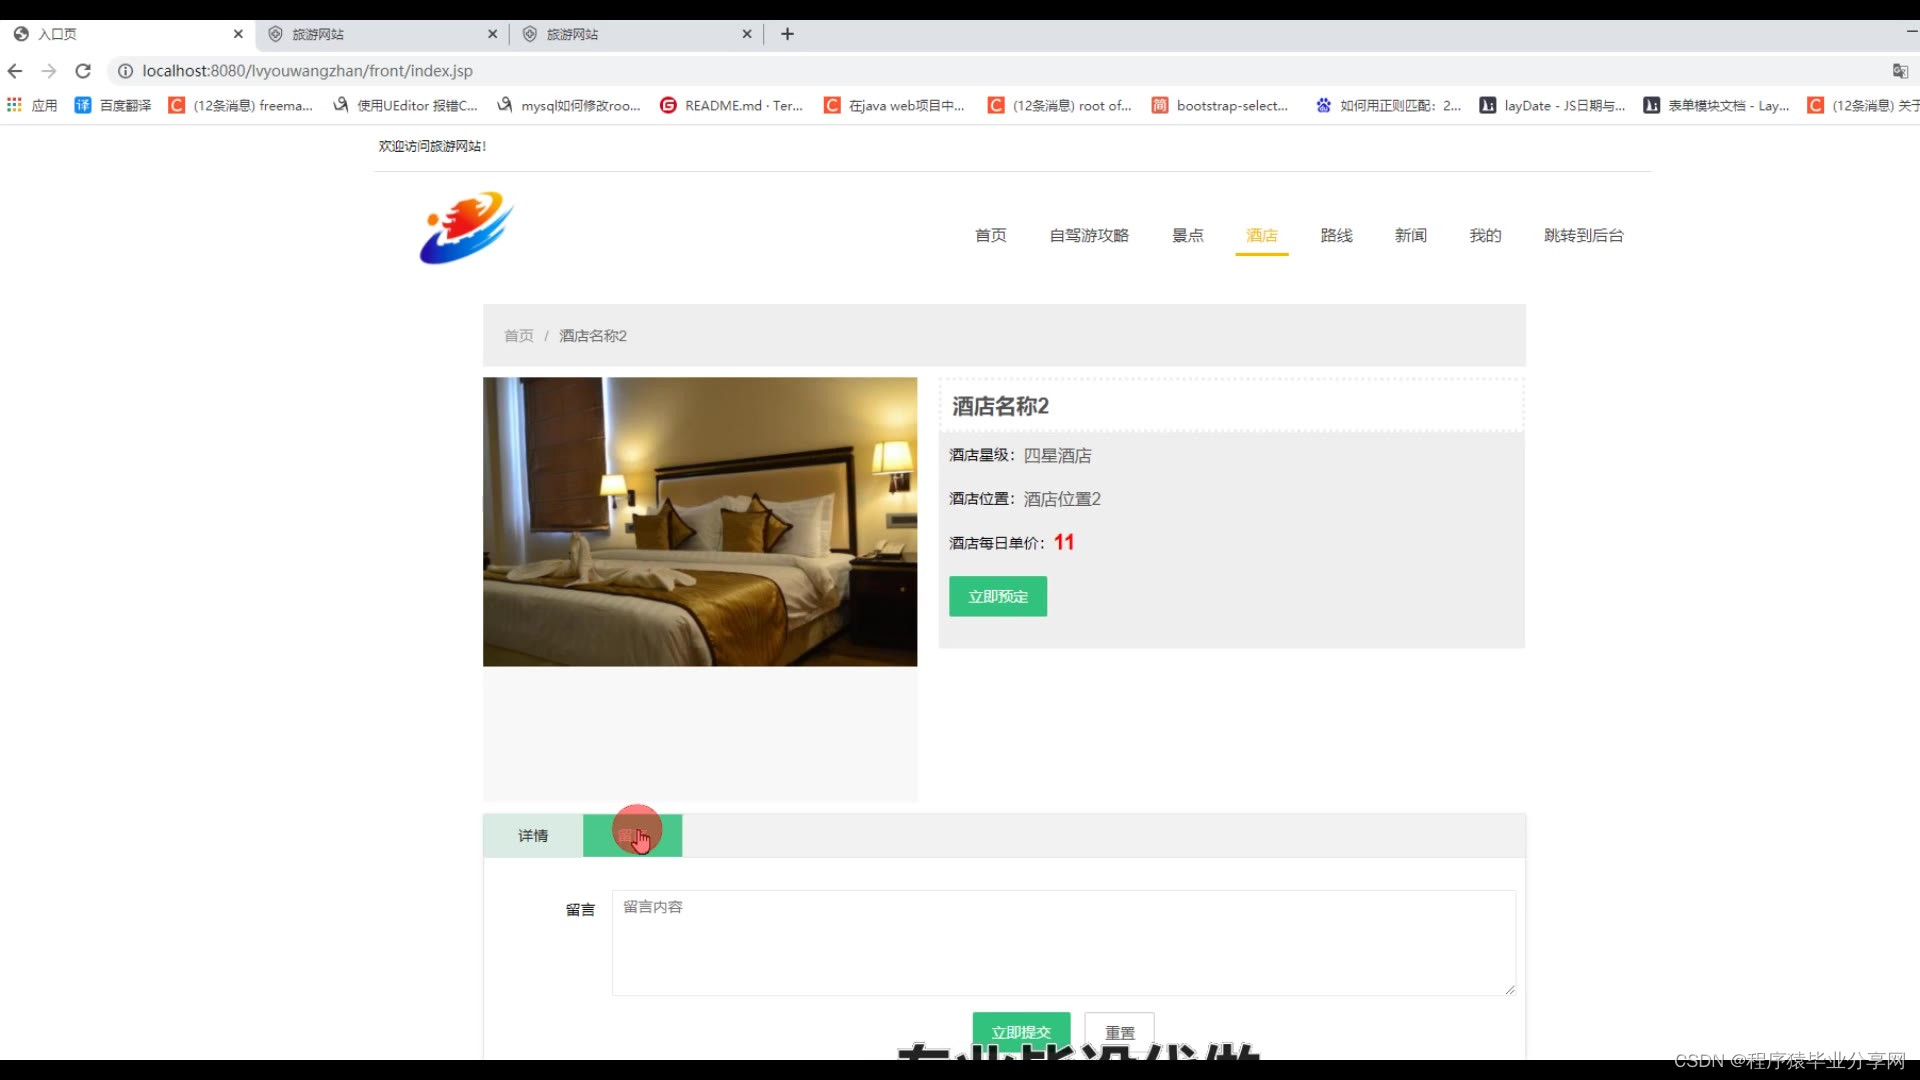Open the Apps grid icon in bookmarks bar
This screenshot has width=1920, height=1080.
(14, 105)
